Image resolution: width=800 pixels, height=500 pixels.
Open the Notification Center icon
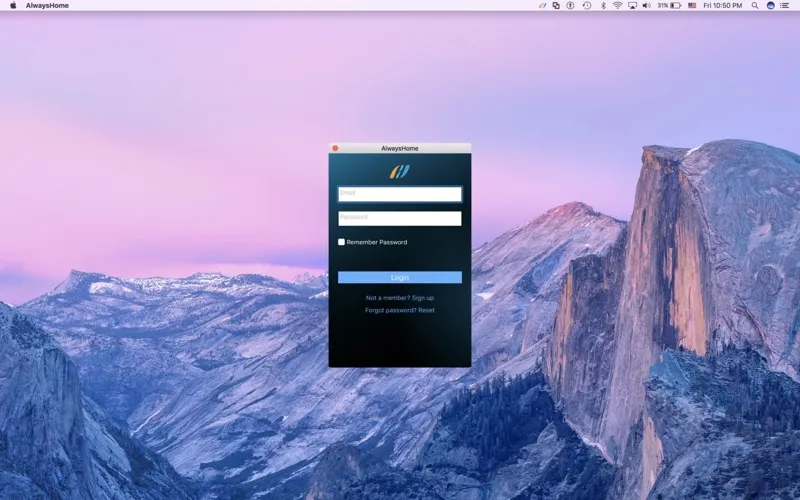[x=785, y=6]
